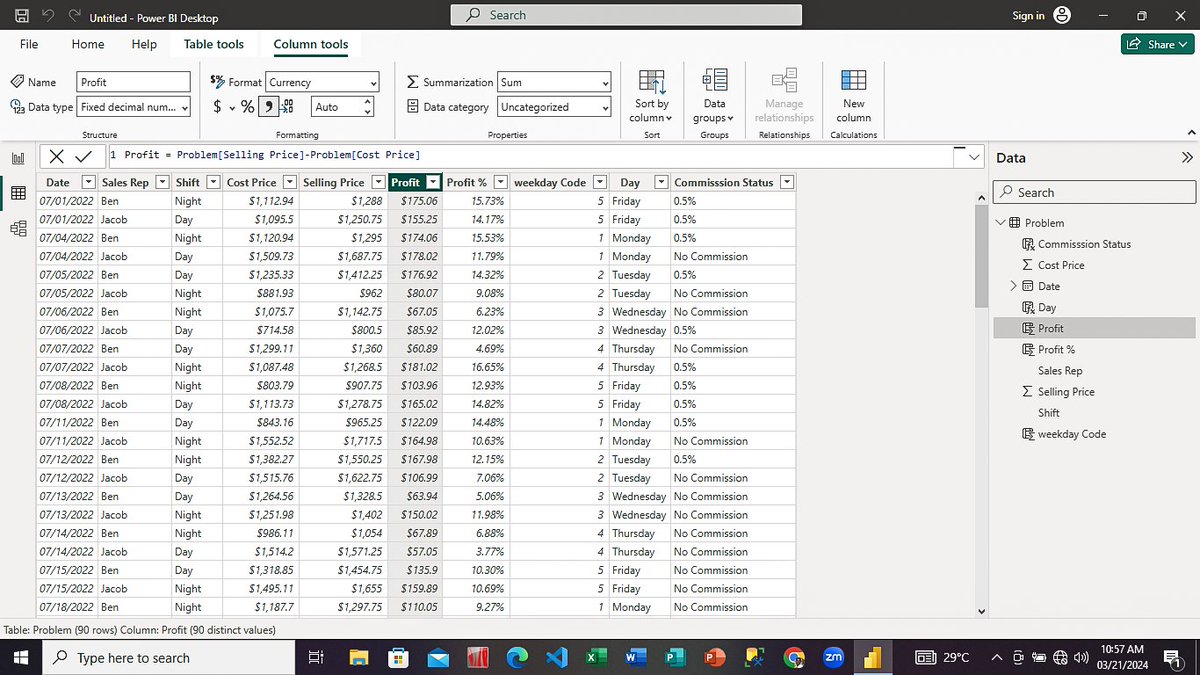The width and height of the screenshot is (1200, 675).
Task: Select the Profit % field in Data pane
Action: [x=1056, y=349]
